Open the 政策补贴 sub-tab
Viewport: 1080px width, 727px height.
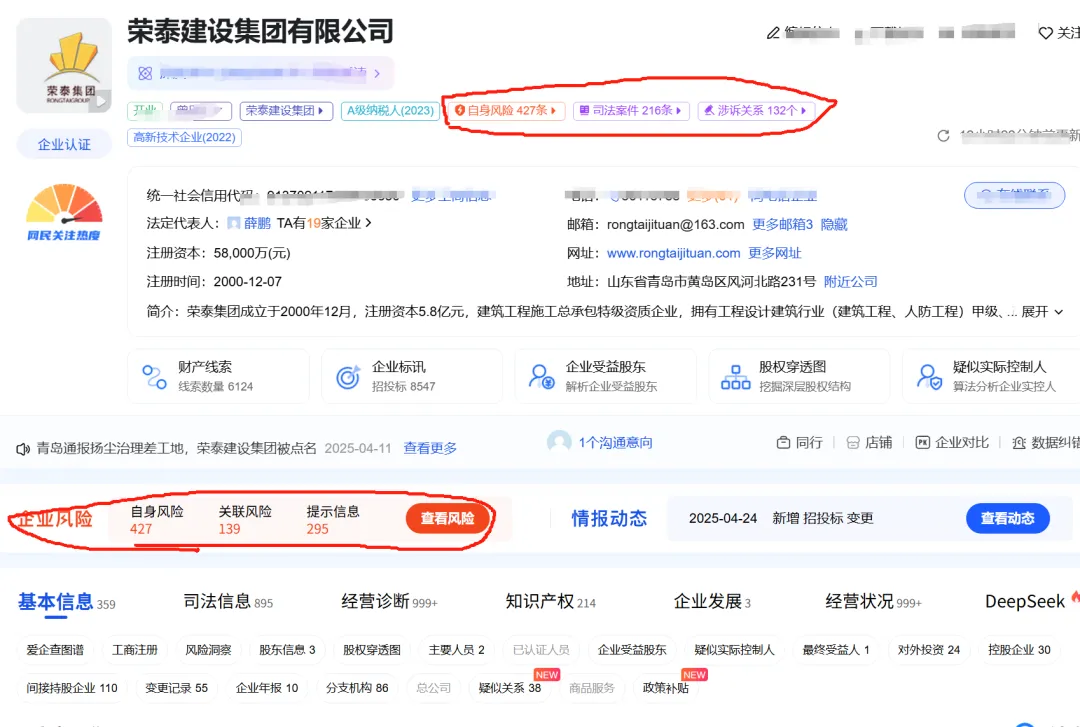[x=666, y=688]
